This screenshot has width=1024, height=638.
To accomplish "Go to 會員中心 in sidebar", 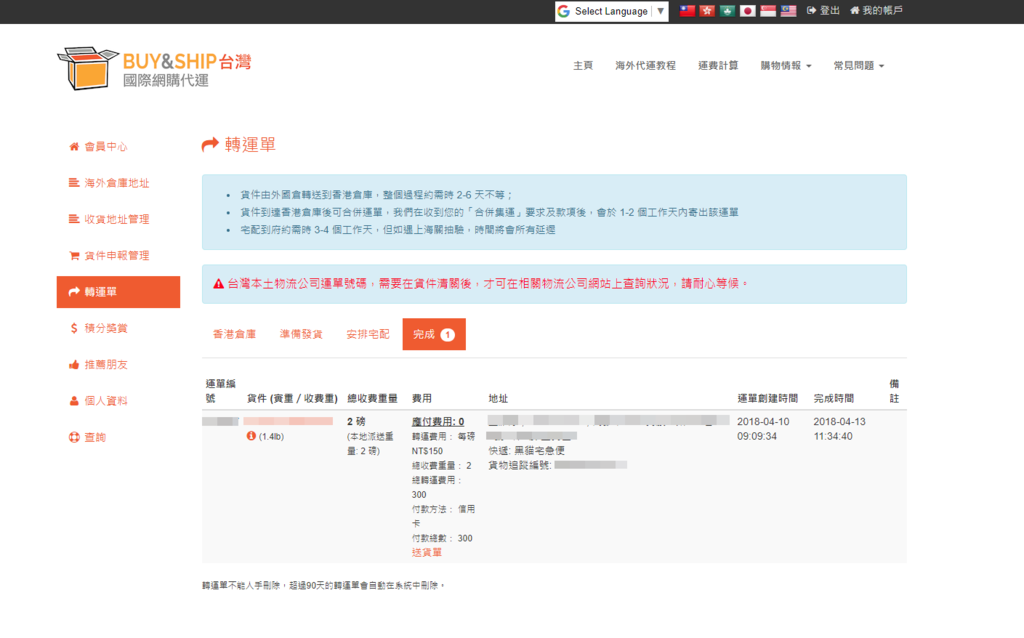I will 105,147.
